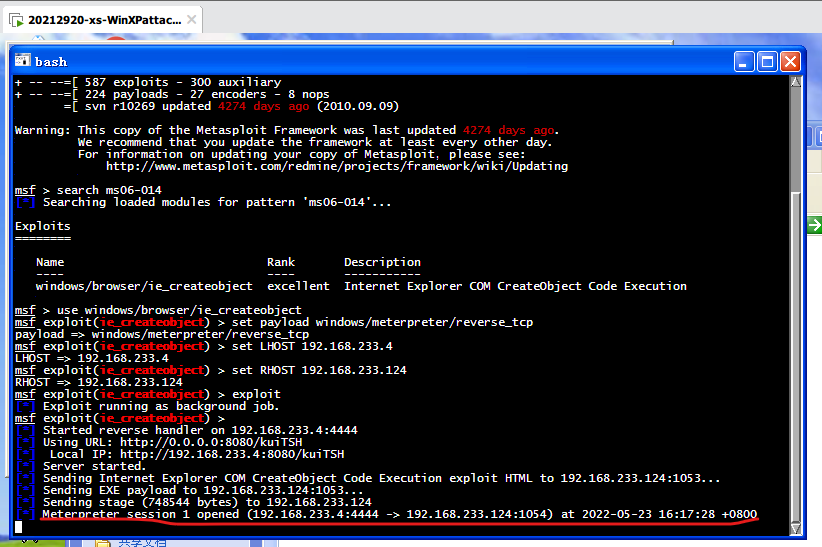
Task: Select the 20212920-xs-WinXPattac VM tab
Action: click(x=103, y=20)
